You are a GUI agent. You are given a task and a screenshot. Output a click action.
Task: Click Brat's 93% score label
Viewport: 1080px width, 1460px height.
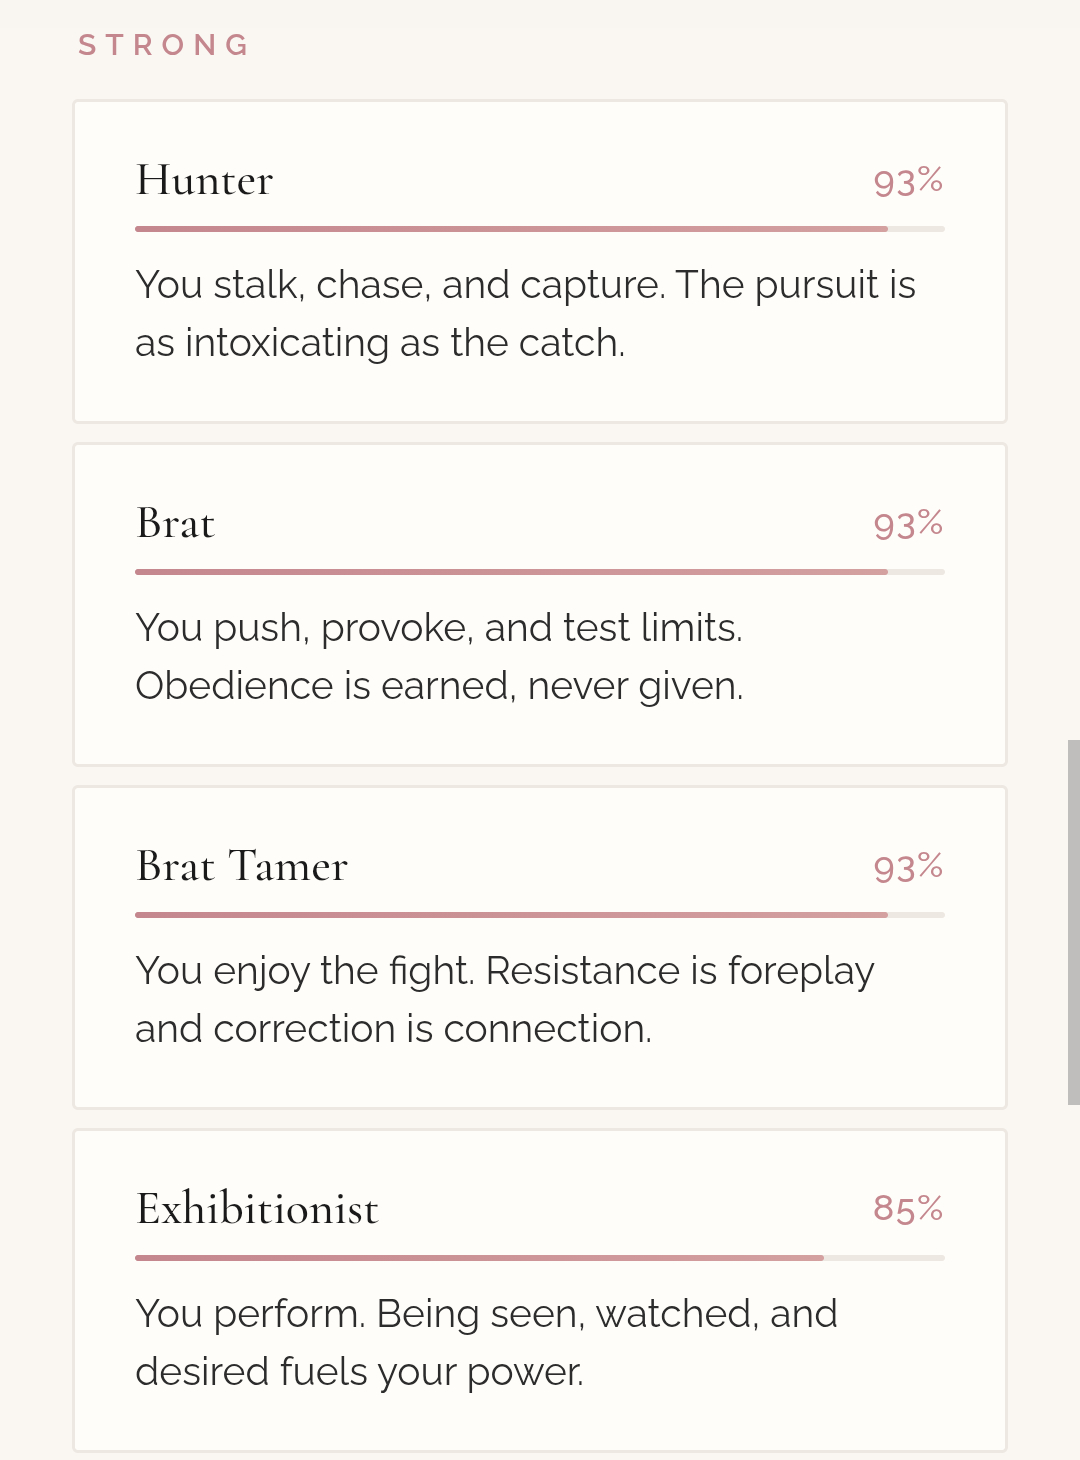[x=907, y=525]
